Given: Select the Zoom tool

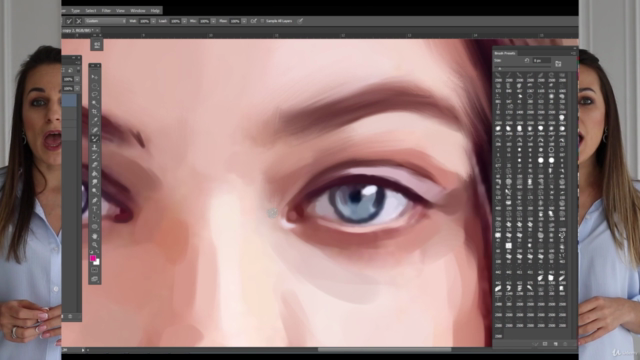Looking at the screenshot, I should [95, 244].
